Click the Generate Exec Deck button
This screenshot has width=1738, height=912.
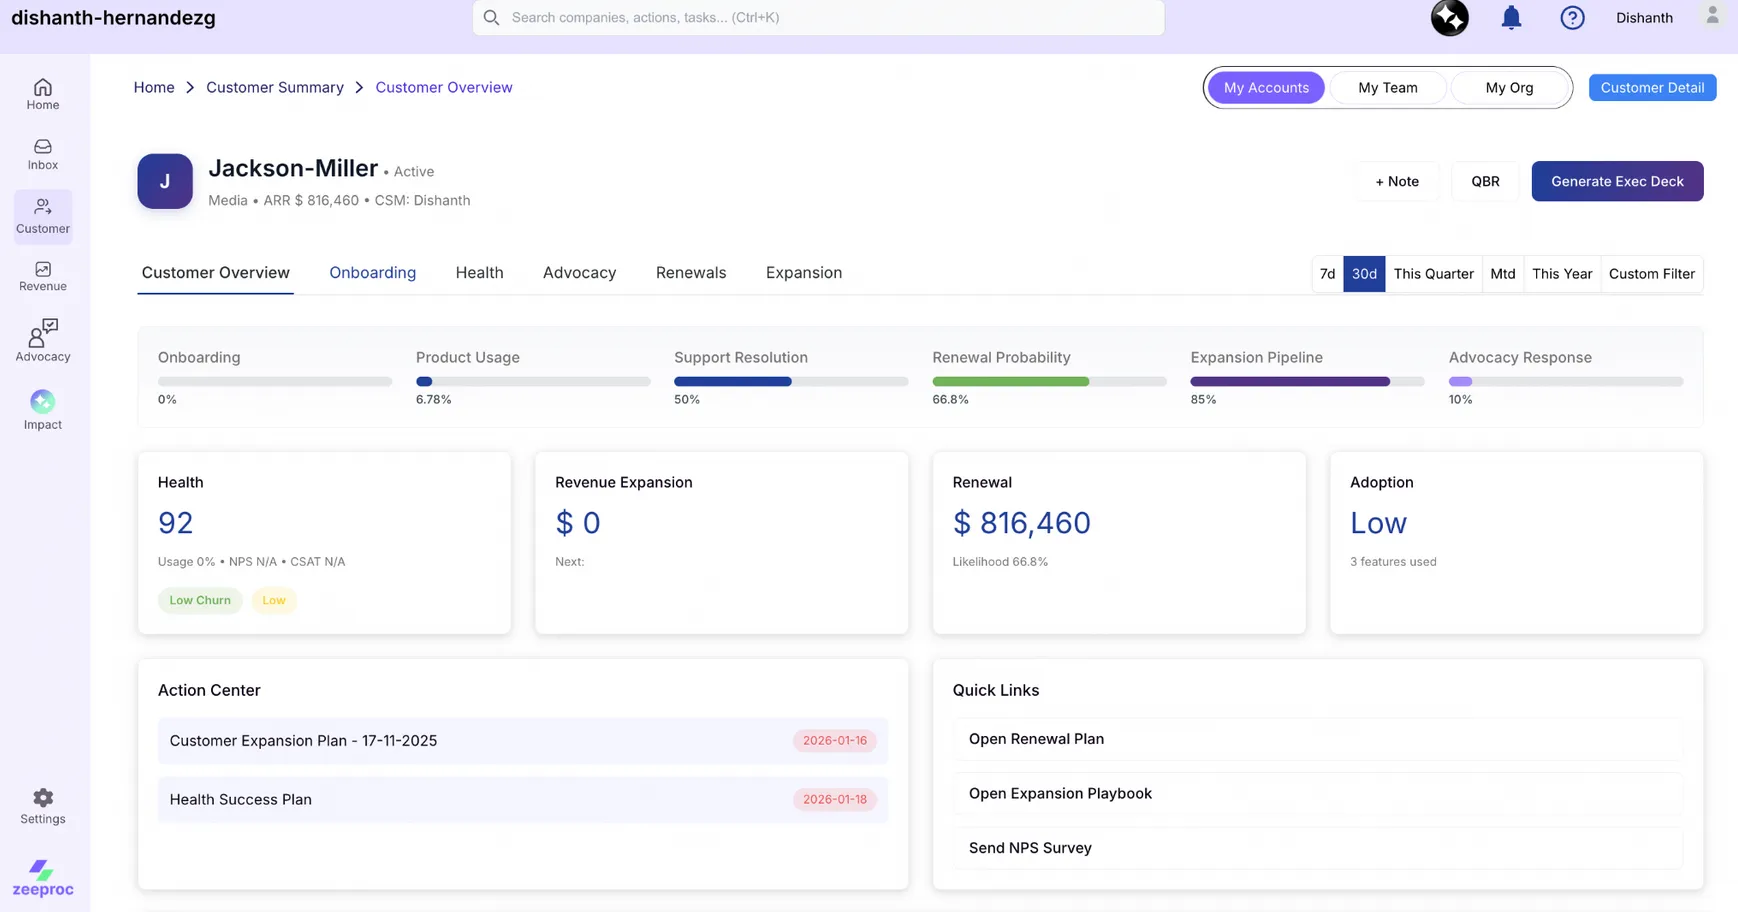coord(1616,181)
